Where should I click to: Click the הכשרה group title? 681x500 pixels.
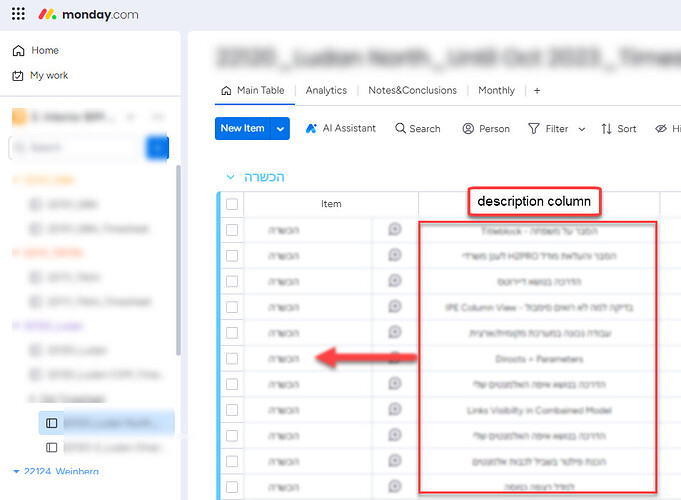pos(264,177)
